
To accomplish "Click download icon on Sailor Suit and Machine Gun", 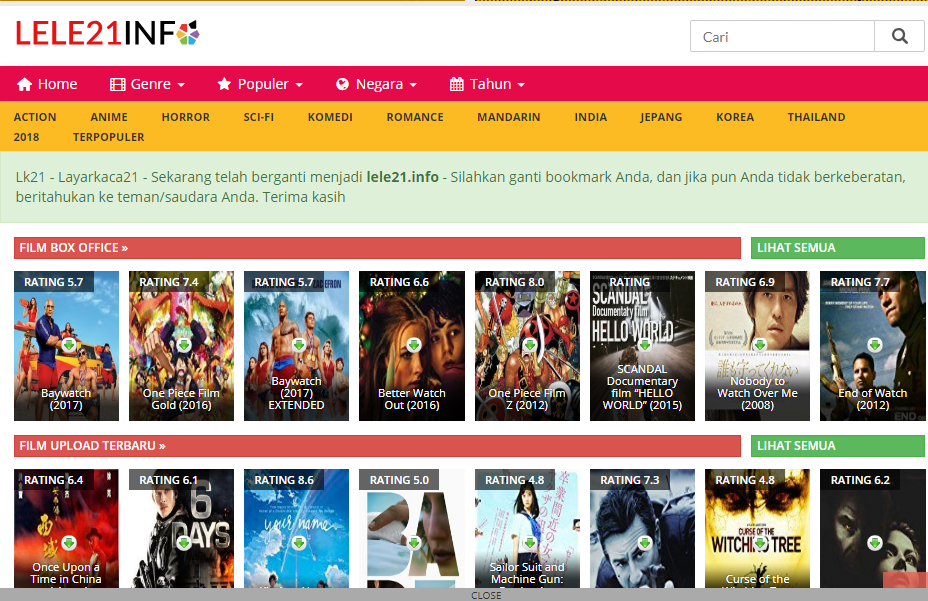I will tap(529, 542).
